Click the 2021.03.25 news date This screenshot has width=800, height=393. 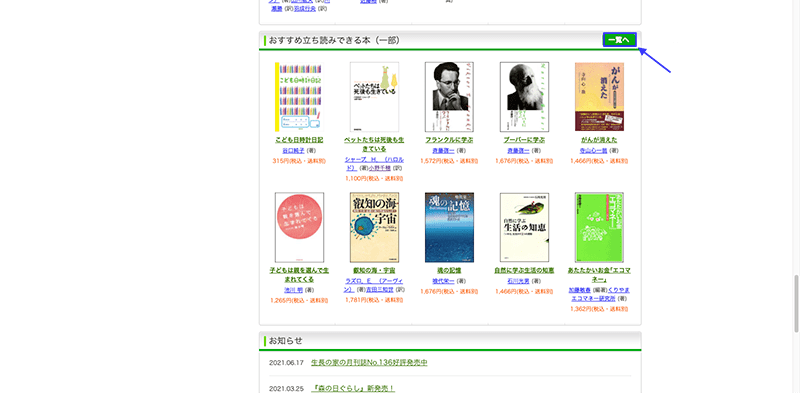tap(286, 389)
